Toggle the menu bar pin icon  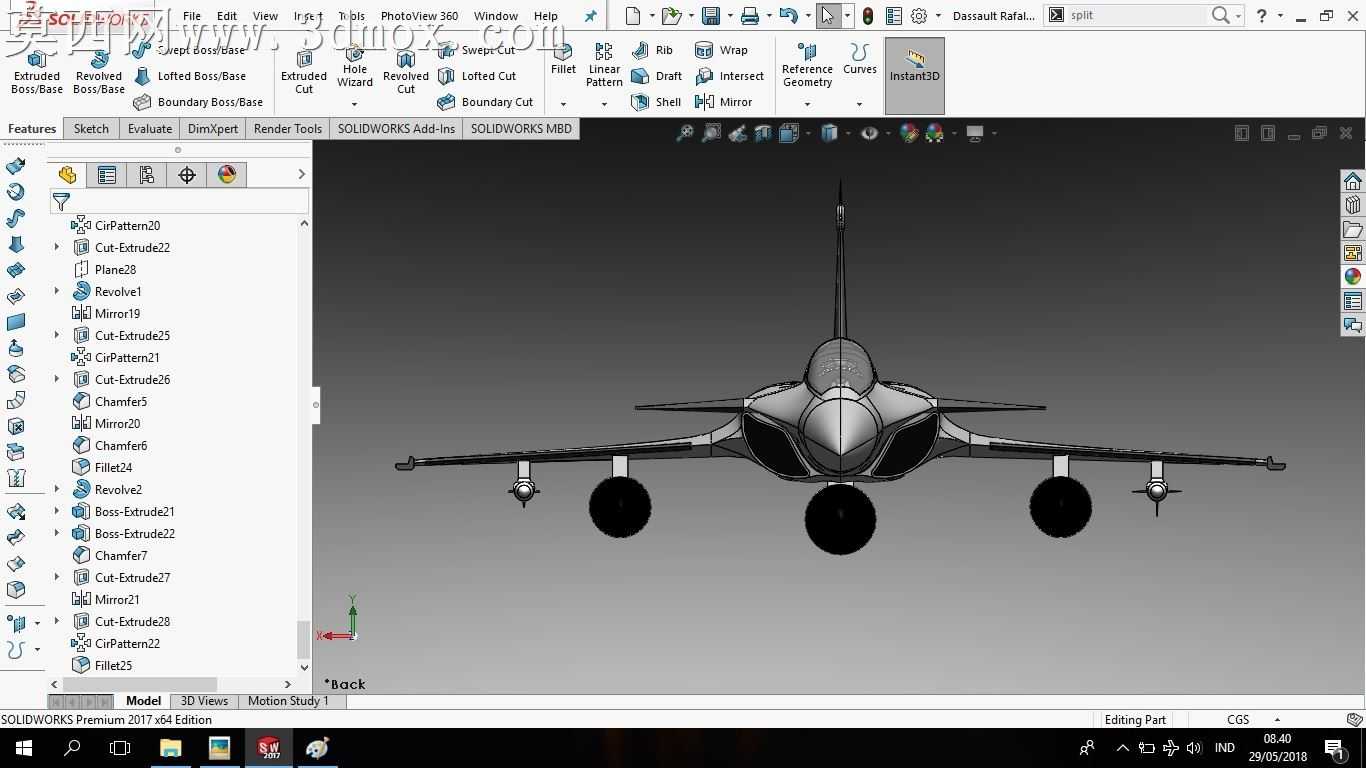coord(590,16)
